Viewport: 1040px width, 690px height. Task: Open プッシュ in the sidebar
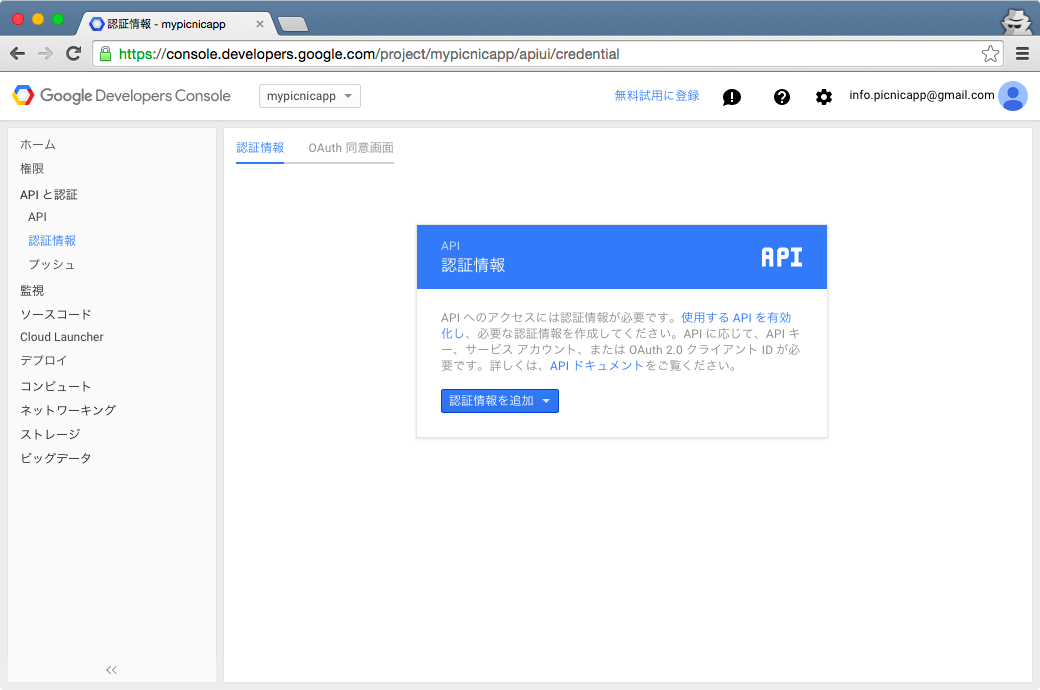[x=52, y=265]
